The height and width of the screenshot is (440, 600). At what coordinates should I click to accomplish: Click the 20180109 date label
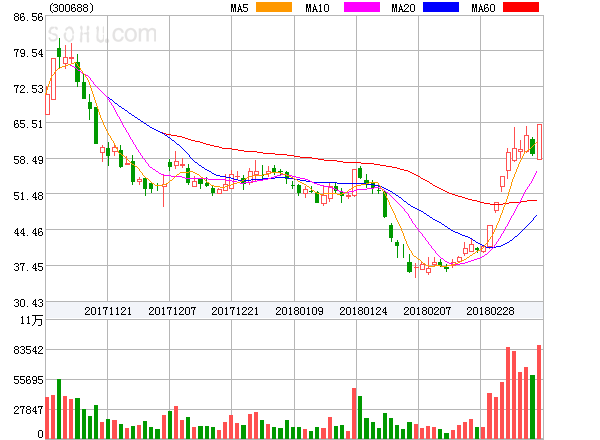pyautogui.click(x=299, y=311)
